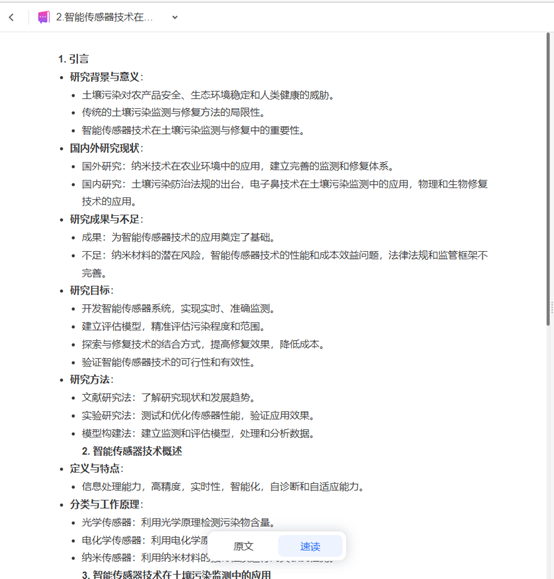Select the bullet 研究背景与意义

(x=106, y=77)
